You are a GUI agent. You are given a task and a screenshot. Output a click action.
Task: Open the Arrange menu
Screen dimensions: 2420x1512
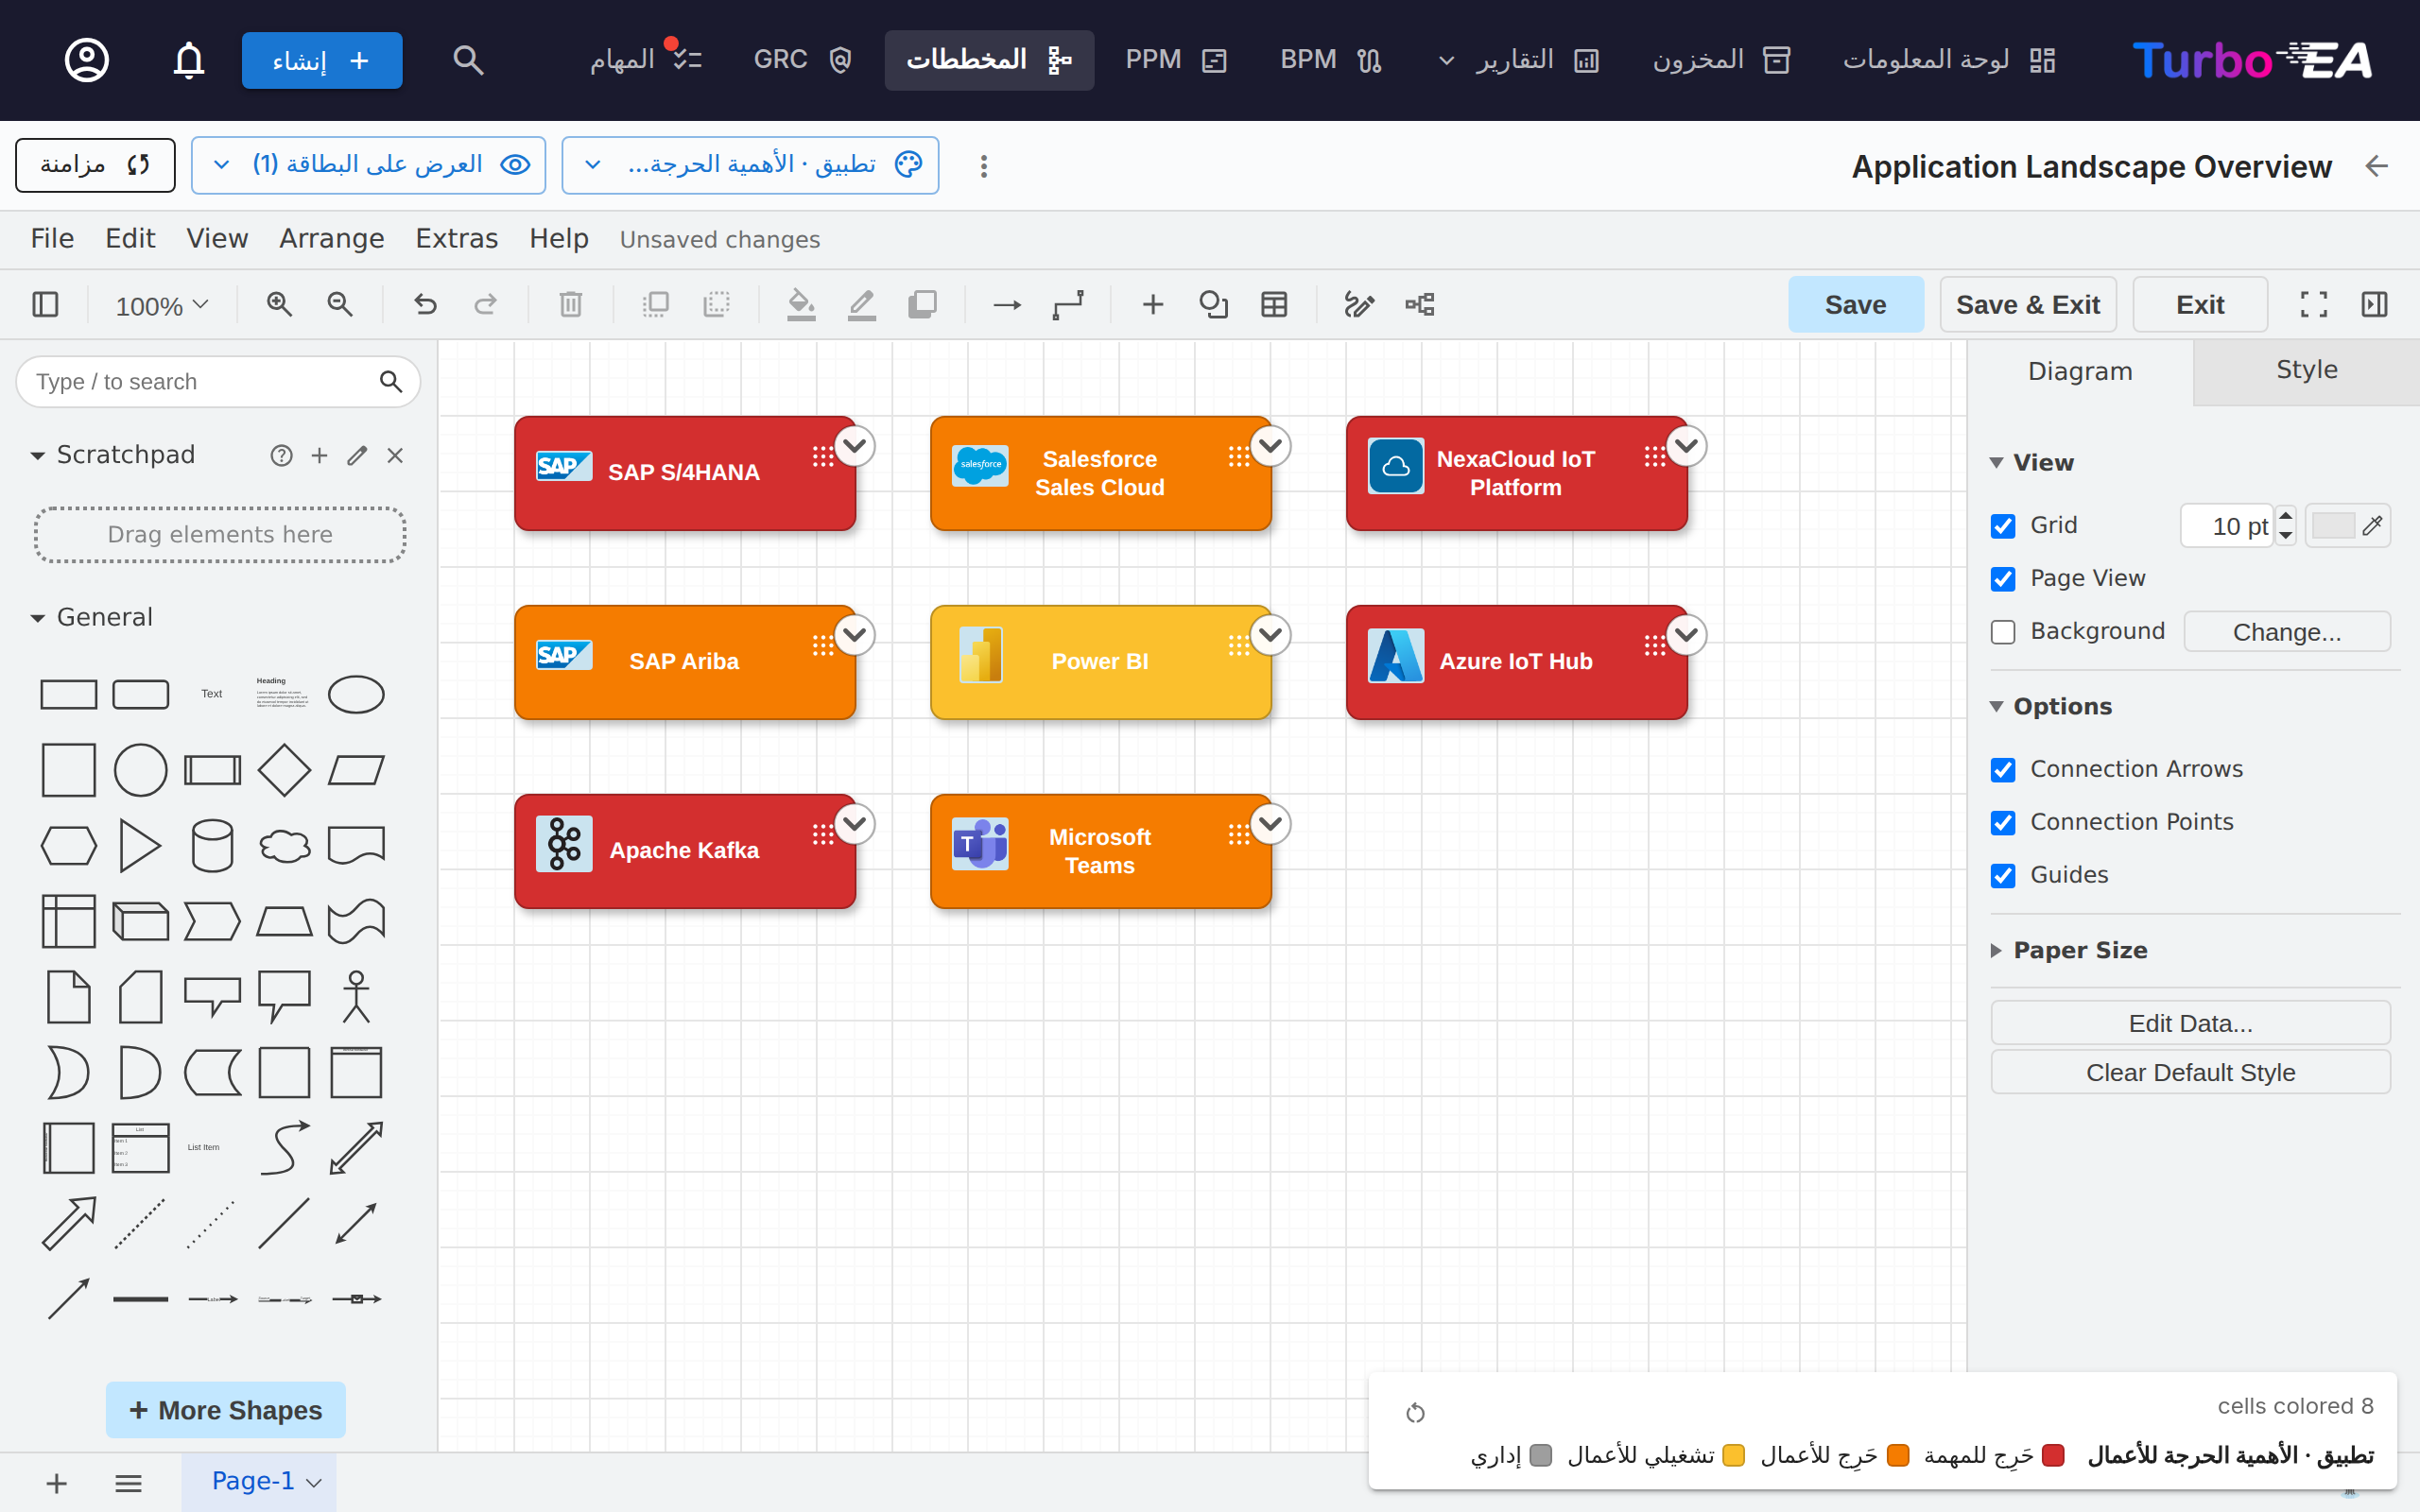pos(332,239)
